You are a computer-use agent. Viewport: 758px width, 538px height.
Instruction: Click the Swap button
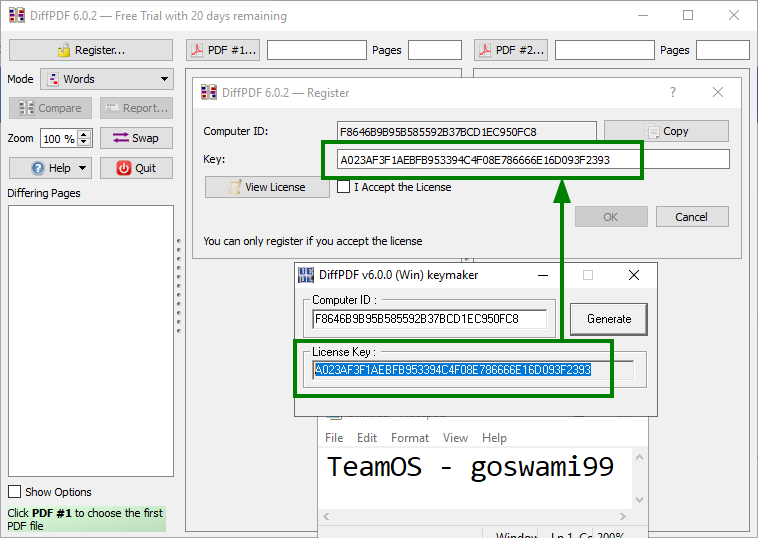[136, 138]
